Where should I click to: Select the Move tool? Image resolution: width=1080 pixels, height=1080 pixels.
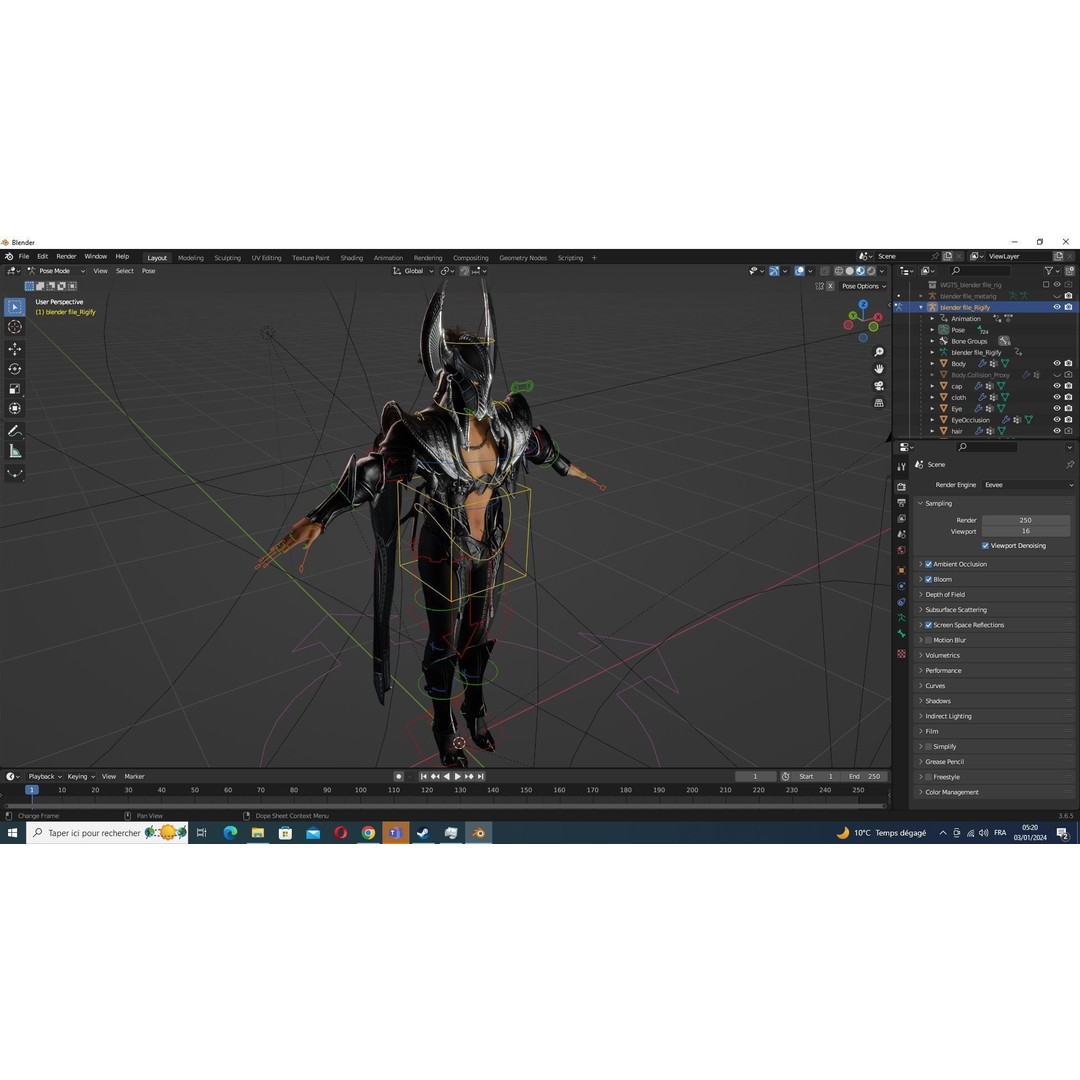pyautogui.click(x=14, y=349)
